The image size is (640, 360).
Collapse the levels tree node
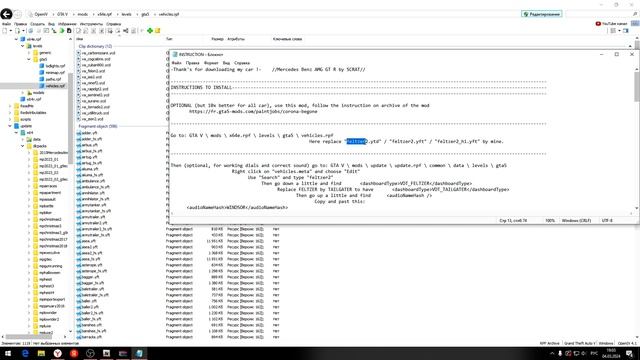coord(23,46)
